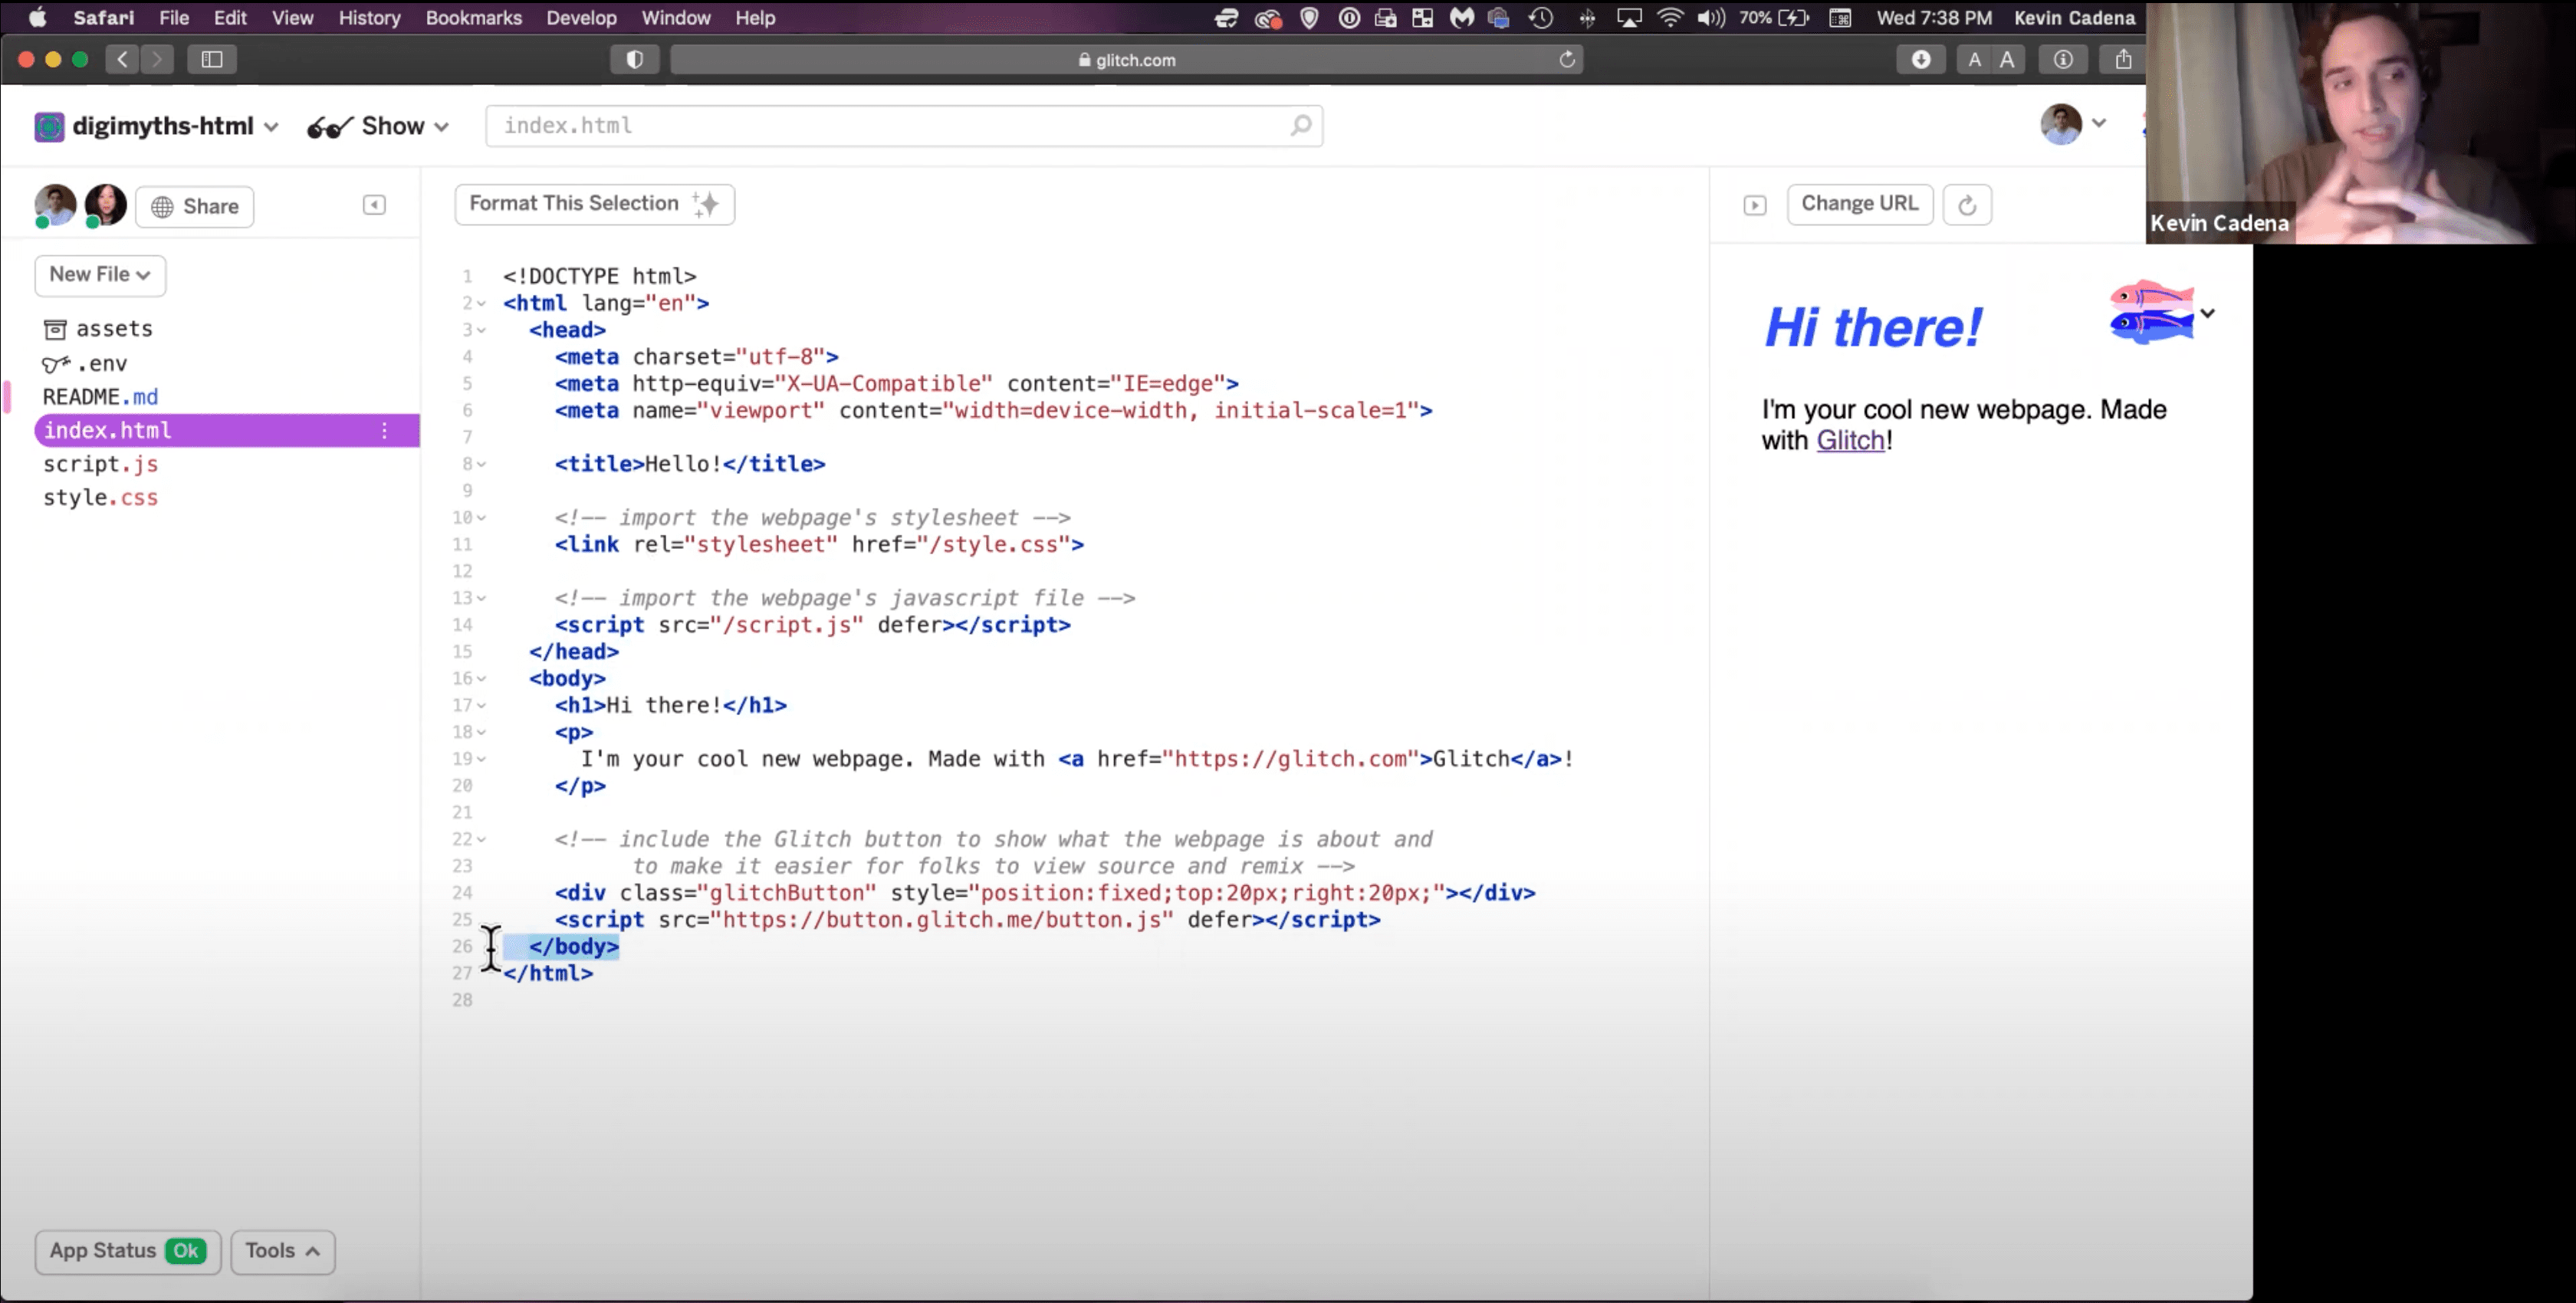The width and height of the screenshot is (2576, 1303).
Task: Toggle the sidebar collapse arrow
Action: [x=374, y=205]
